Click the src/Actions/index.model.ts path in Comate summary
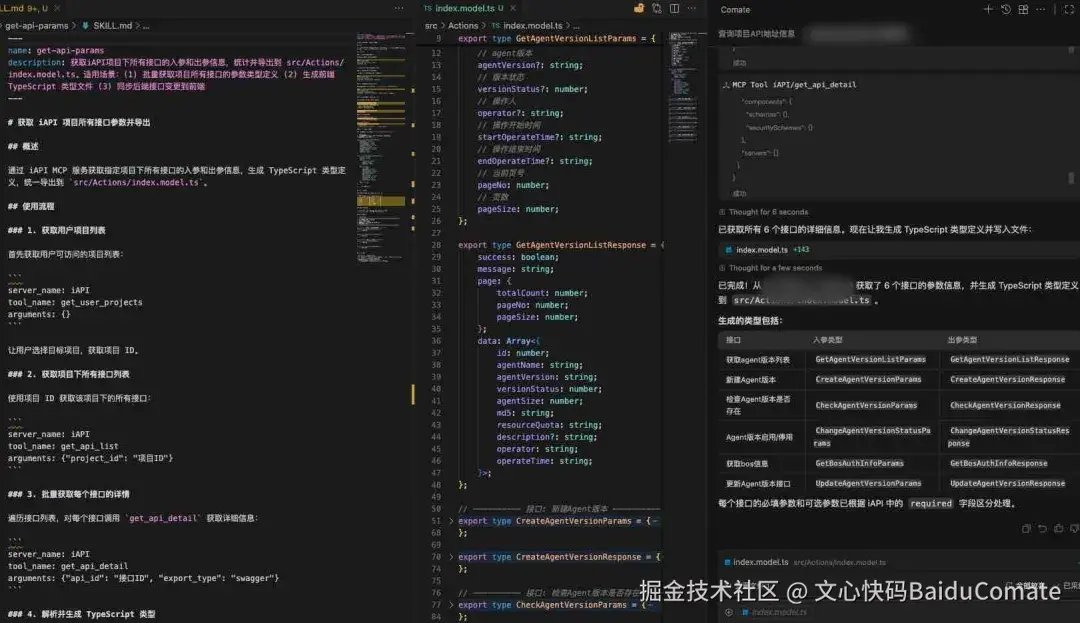1080x623 pixels. (802, 300)
